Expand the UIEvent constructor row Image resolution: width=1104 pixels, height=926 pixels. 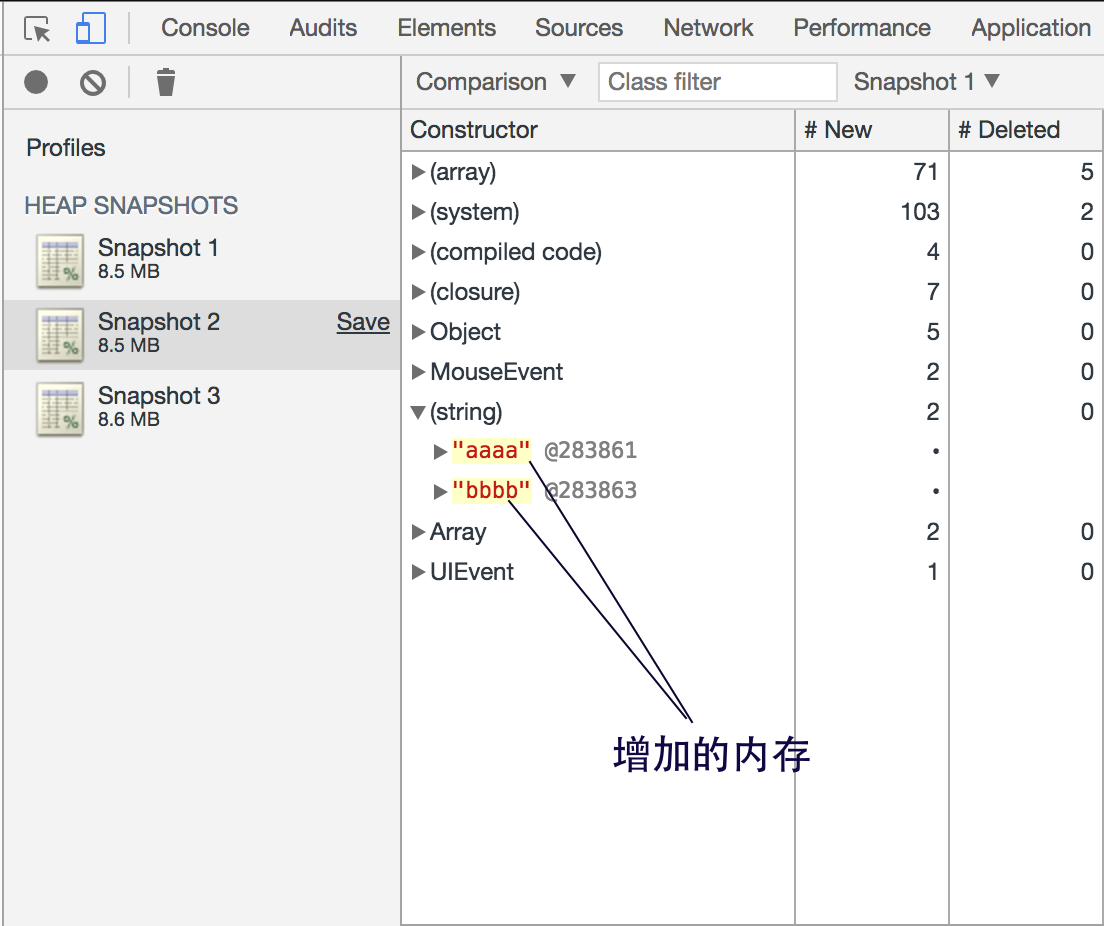[x=418, y=572]
